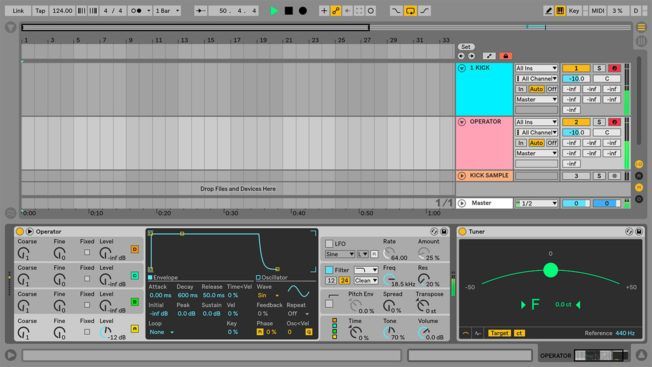The width and height of the screenshot is (652, 367).
Task: Click the Set locator button
Action: (466, 47)
